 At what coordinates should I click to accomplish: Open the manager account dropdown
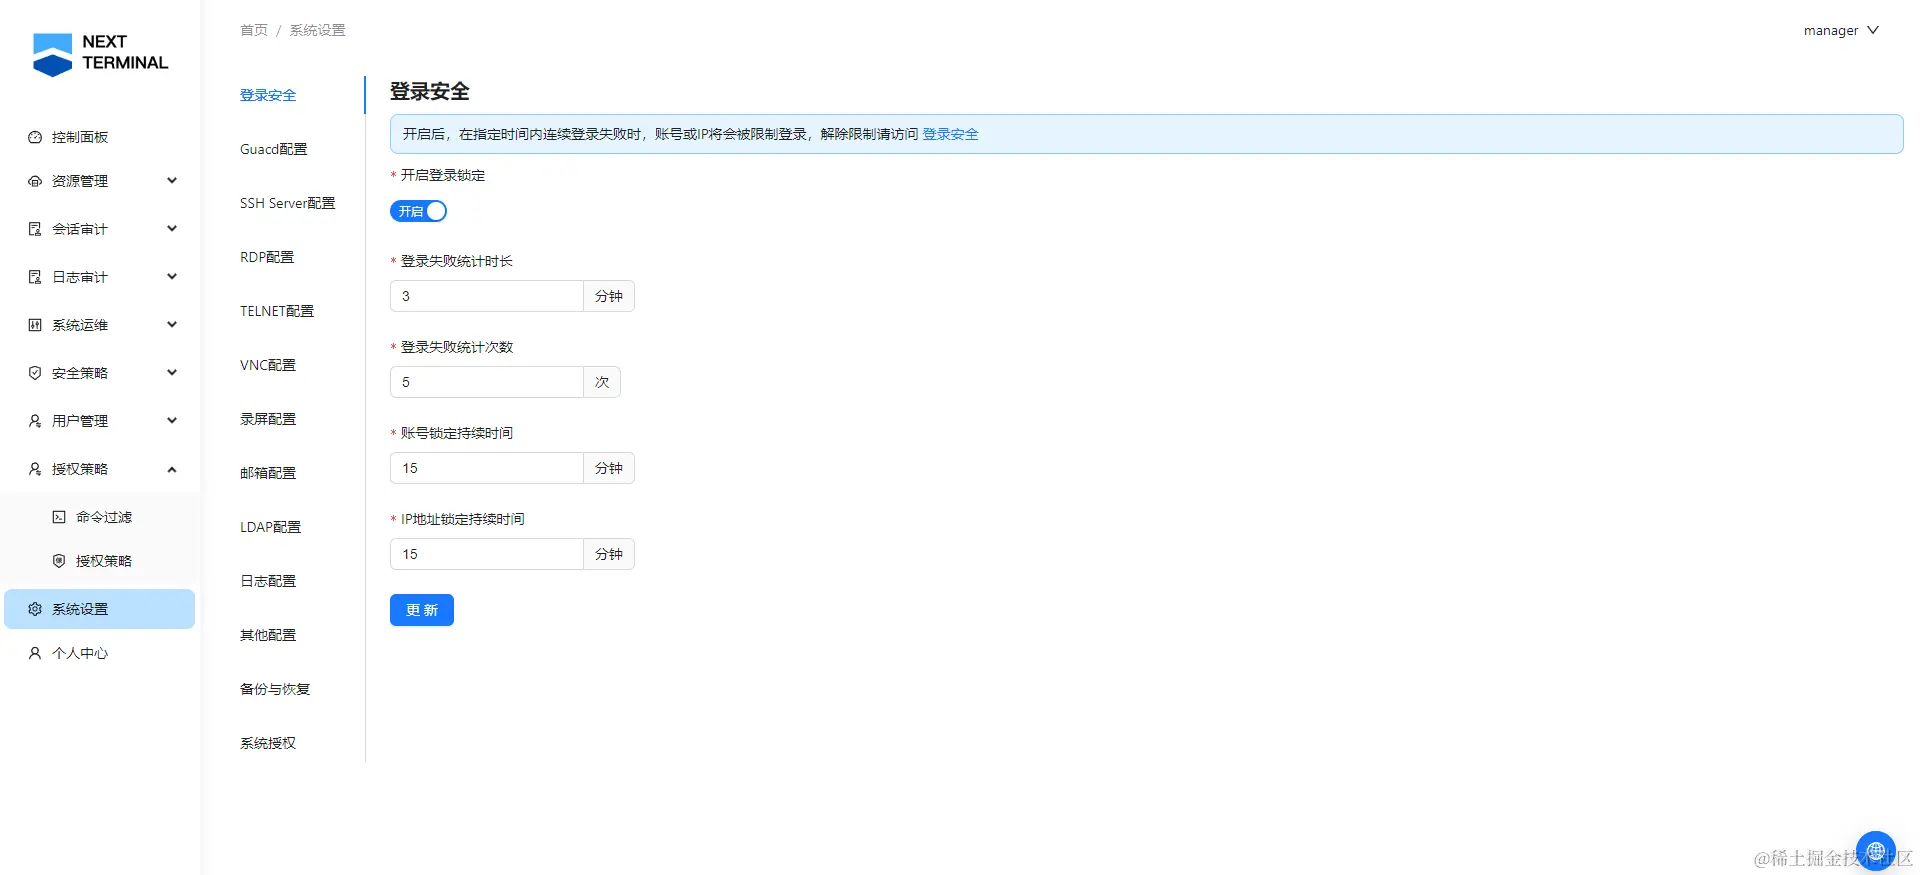coord(1841,30)
